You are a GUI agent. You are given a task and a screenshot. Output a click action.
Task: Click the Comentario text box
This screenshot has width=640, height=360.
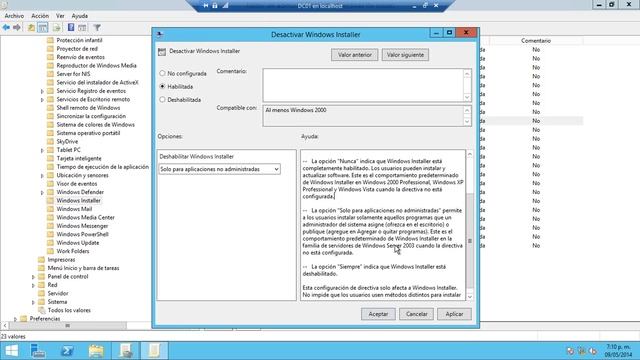[x=363, y=85]
